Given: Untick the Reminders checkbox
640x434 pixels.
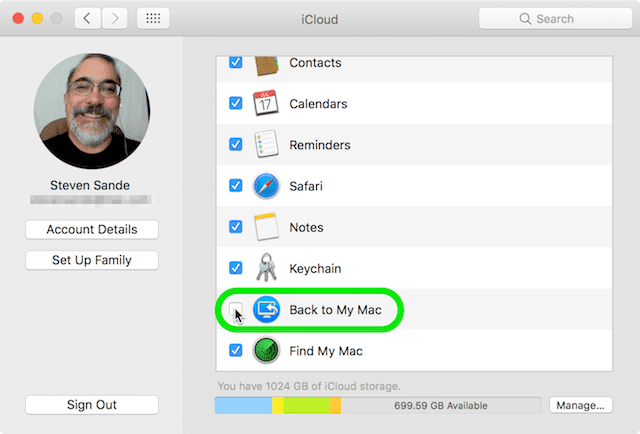Looking at the screenshot, I should coord(236,144).
